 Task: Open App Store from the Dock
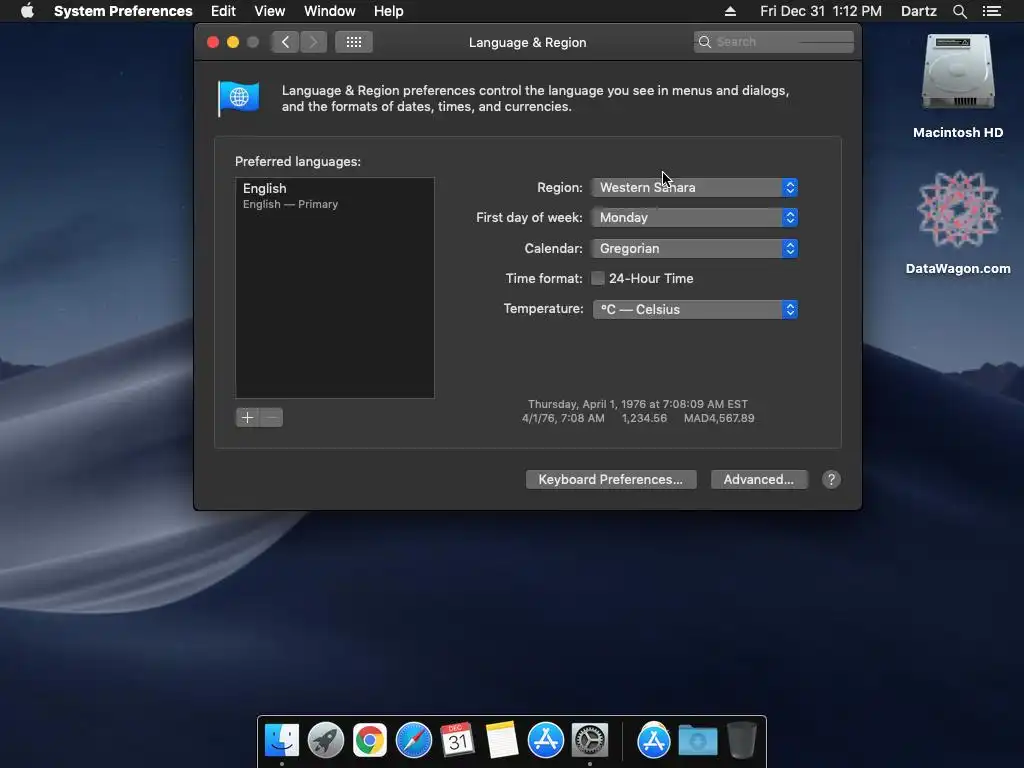click(546, 740)
